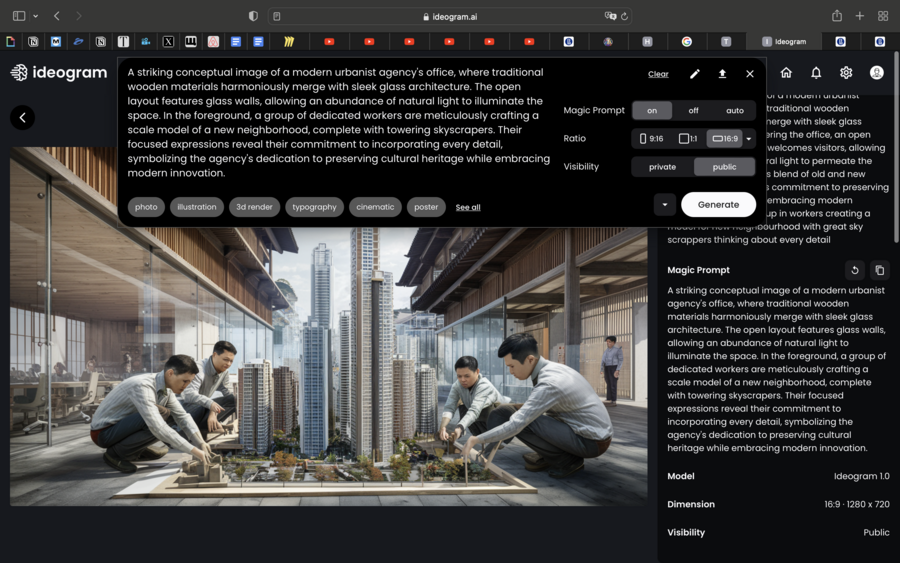Switch Visibility to private
The image size is (900, 563).
(662, 167)
